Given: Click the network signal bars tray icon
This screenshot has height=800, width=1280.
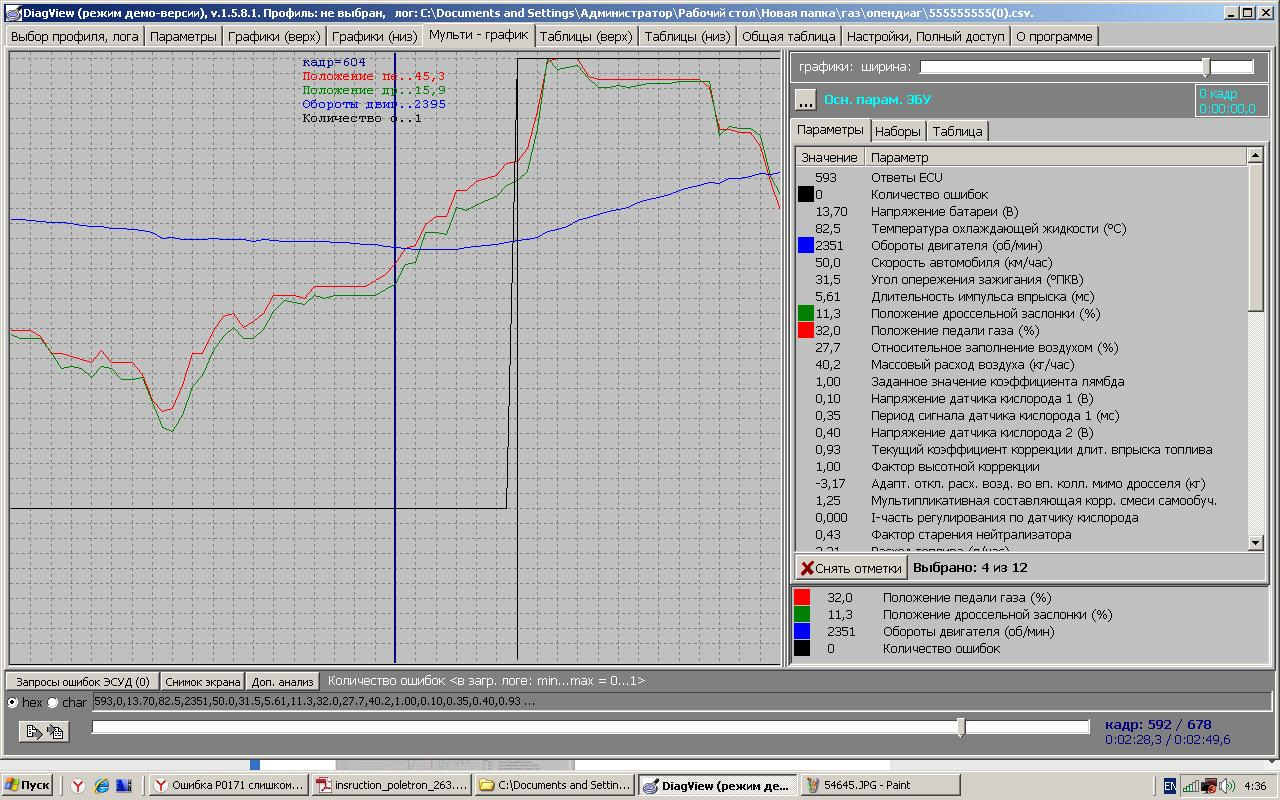Looking at the screenshot, I should click(x=1190, y=786).
